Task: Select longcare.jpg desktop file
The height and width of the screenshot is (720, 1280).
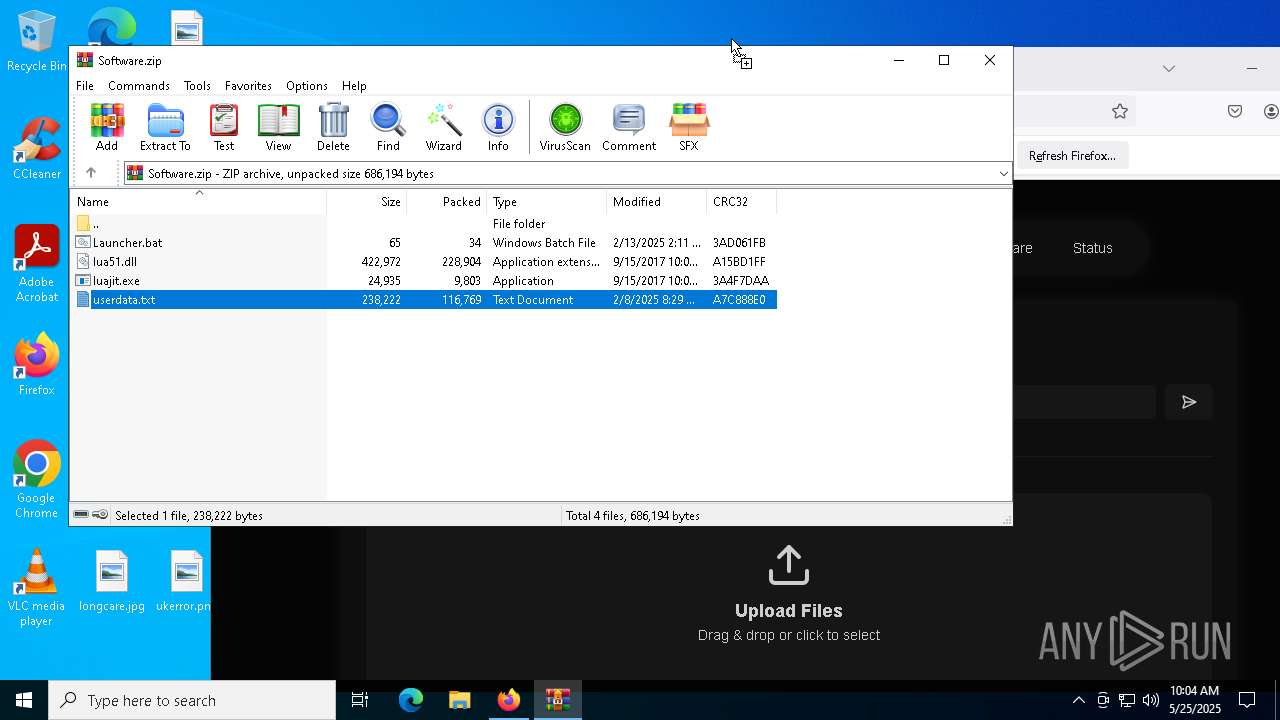Action: pos(112,582)
